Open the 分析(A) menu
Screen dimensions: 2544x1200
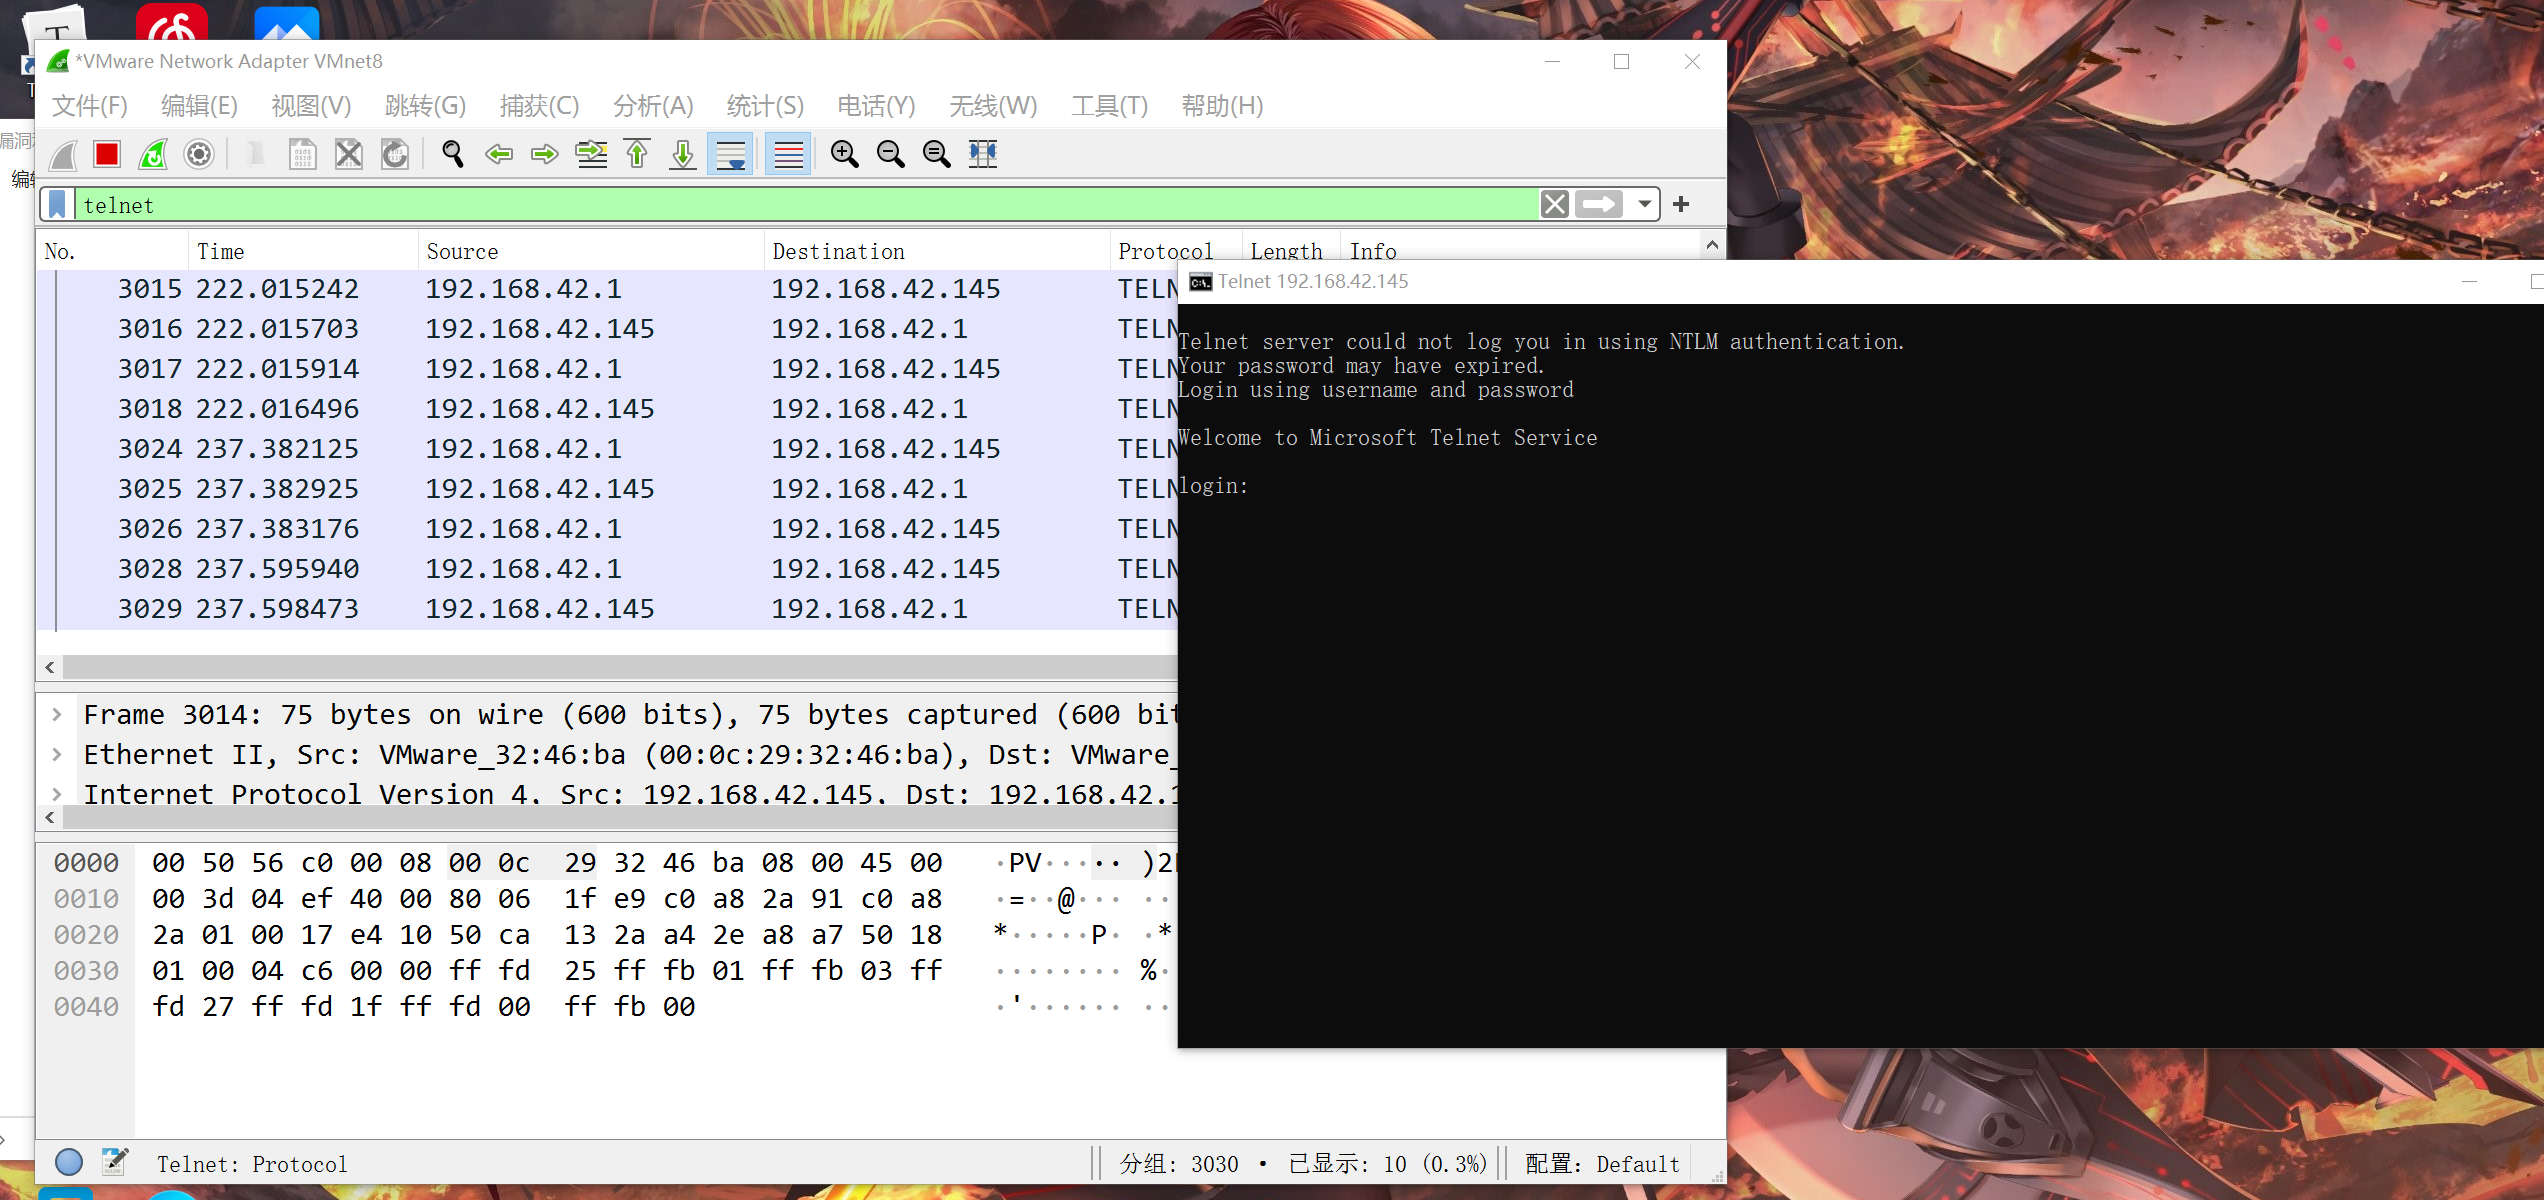tap(653, 106)
